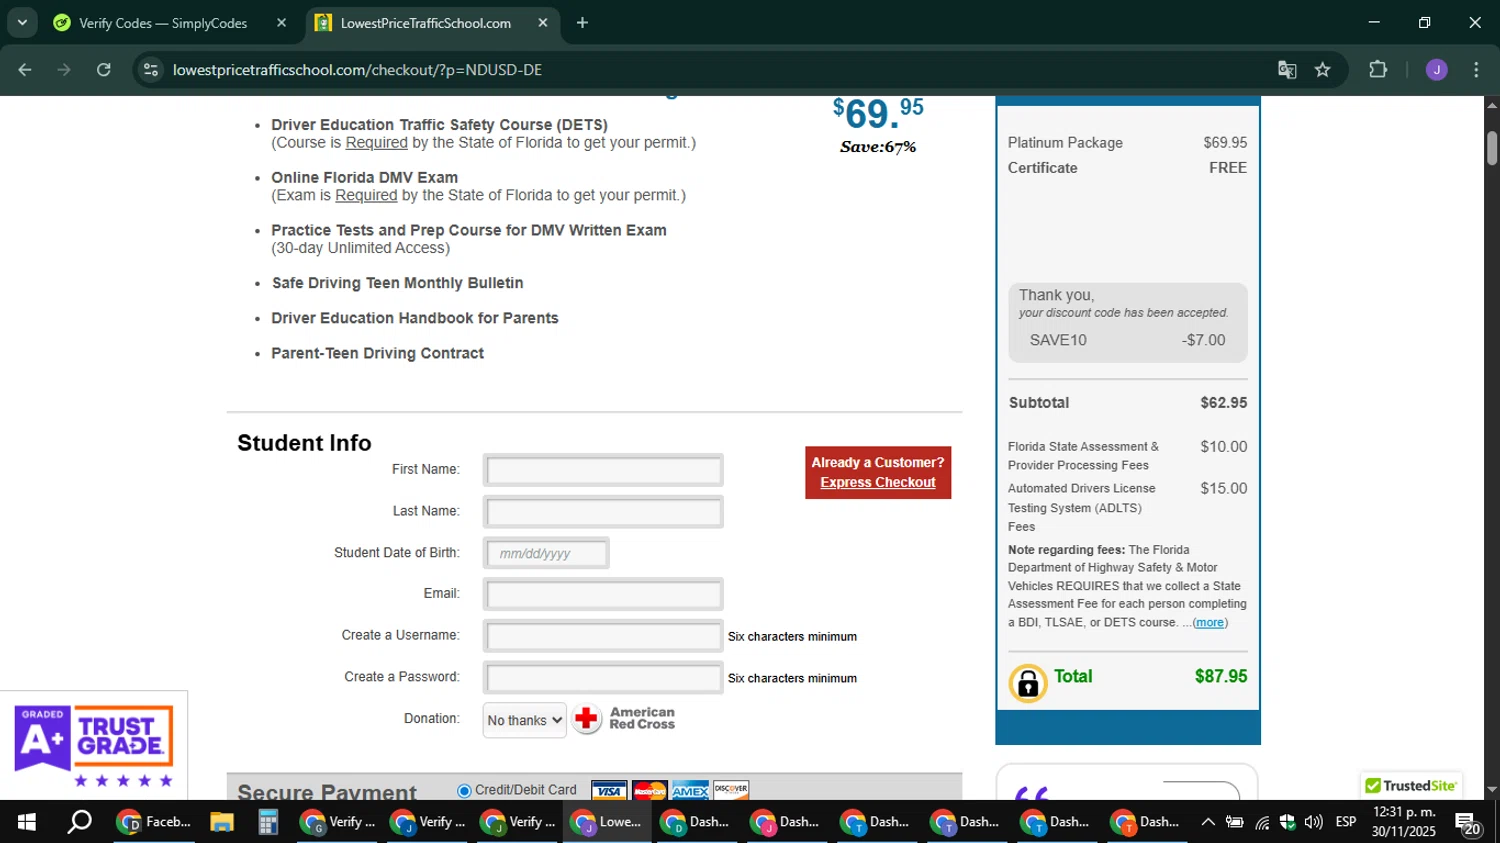Switch to the Facebook Chrome window in taskbar
Image resolution: width=1500 pixels, height=843 pixels.
pyautogui.click(x=155, y=822)
